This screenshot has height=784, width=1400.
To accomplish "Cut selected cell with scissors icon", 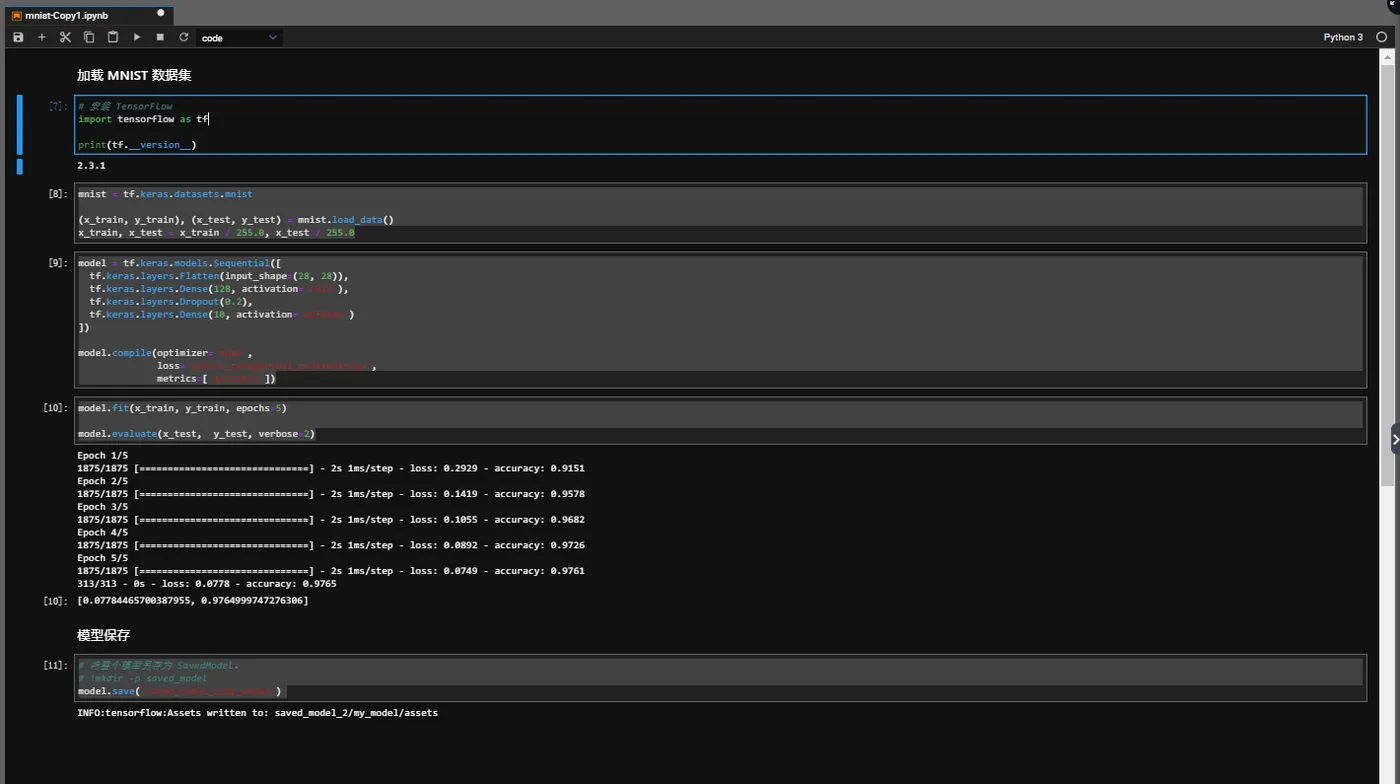I will point(65,37).
